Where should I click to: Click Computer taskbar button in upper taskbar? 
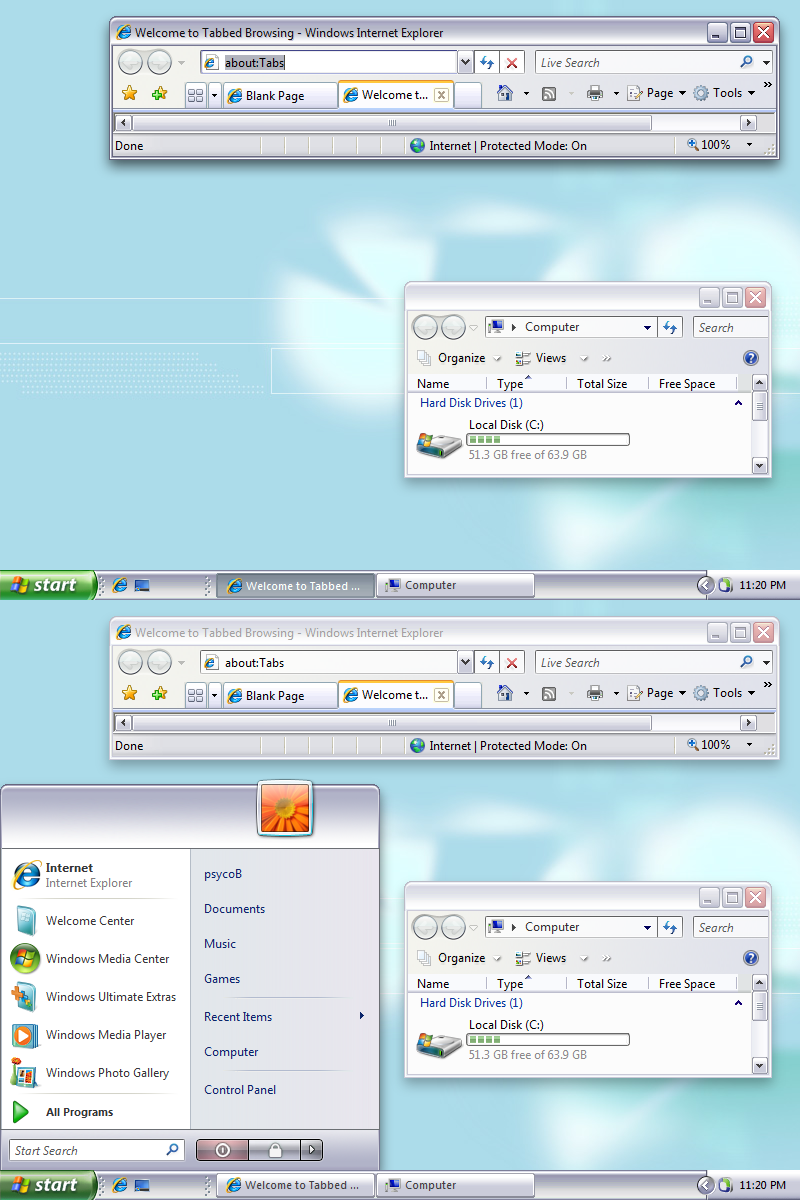point(455,586)
